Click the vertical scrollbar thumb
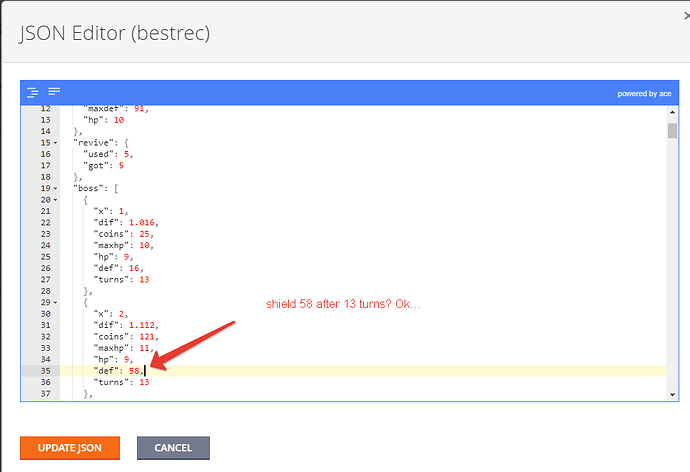 click(672, 131)
